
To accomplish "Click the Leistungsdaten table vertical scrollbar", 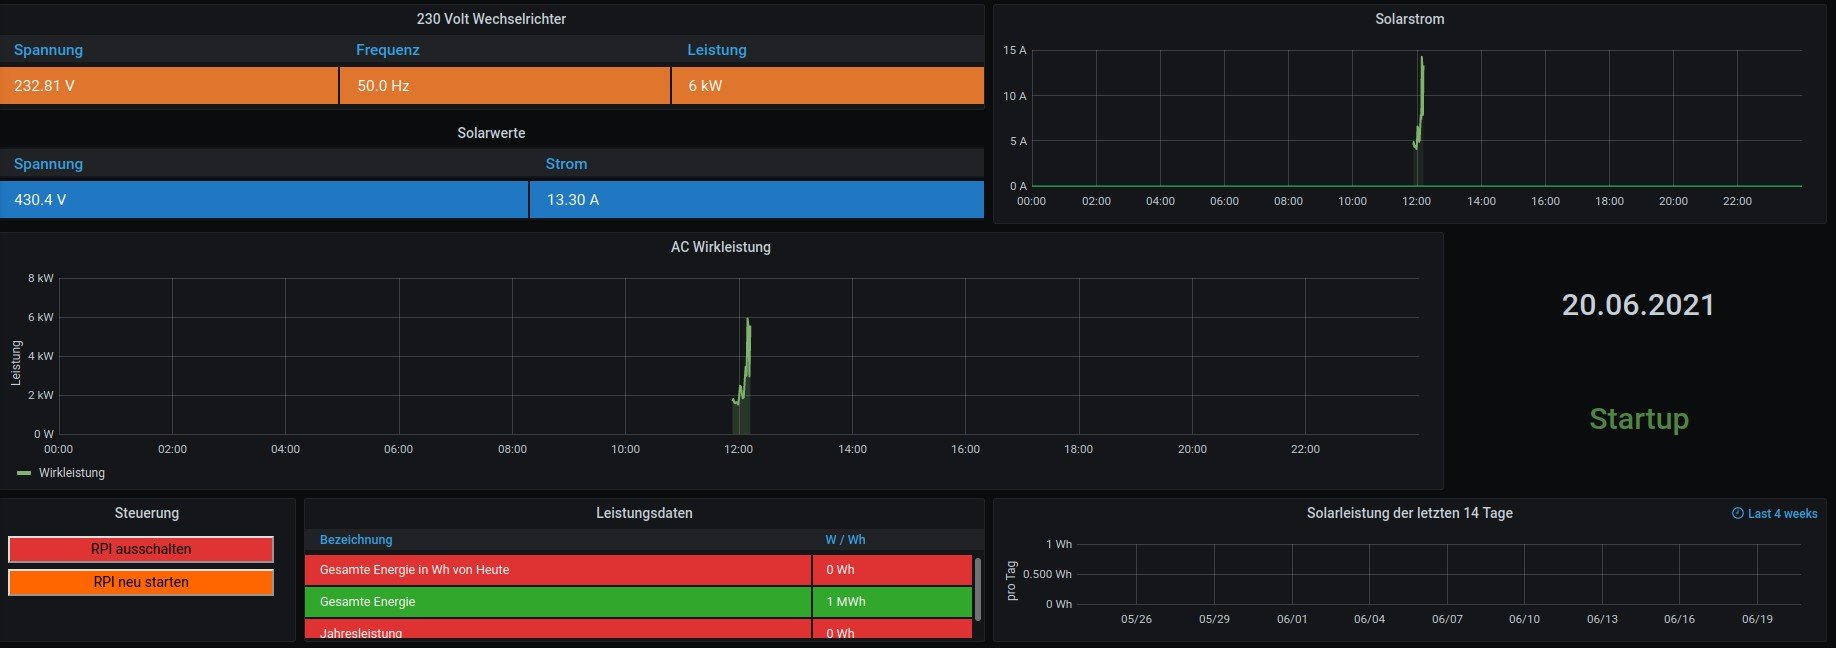I will (x=978, y=588).
